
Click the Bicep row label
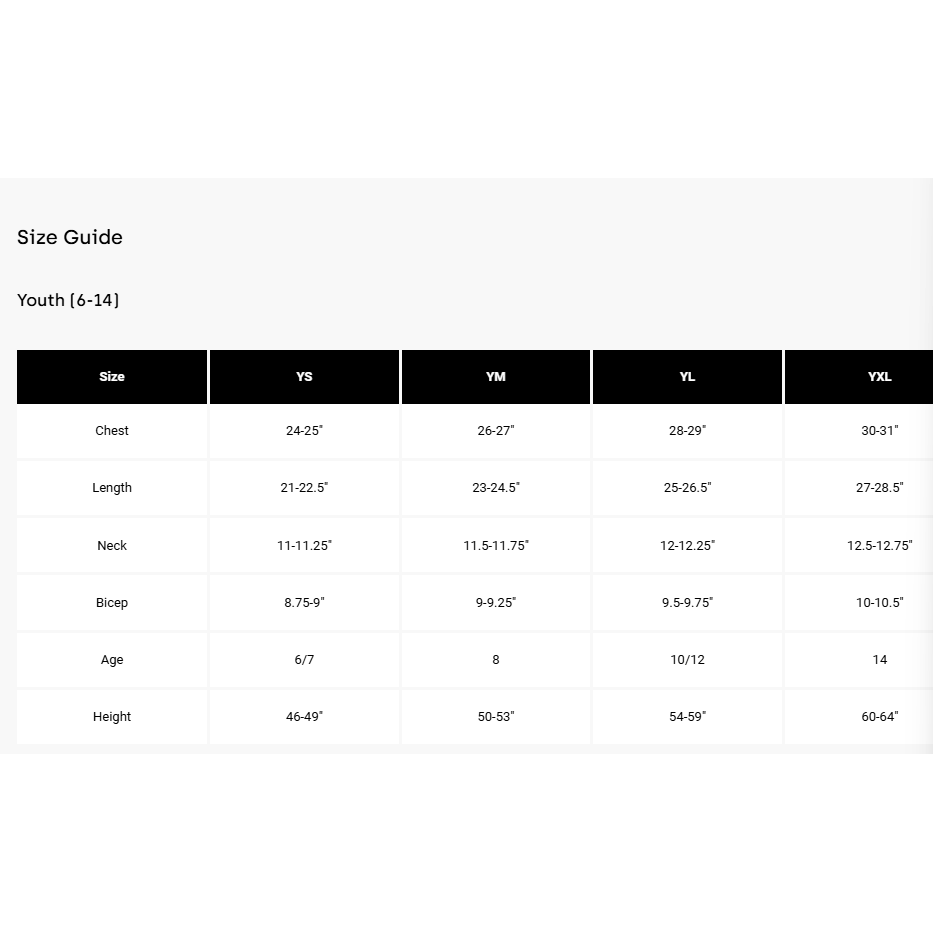click(112, 603)
